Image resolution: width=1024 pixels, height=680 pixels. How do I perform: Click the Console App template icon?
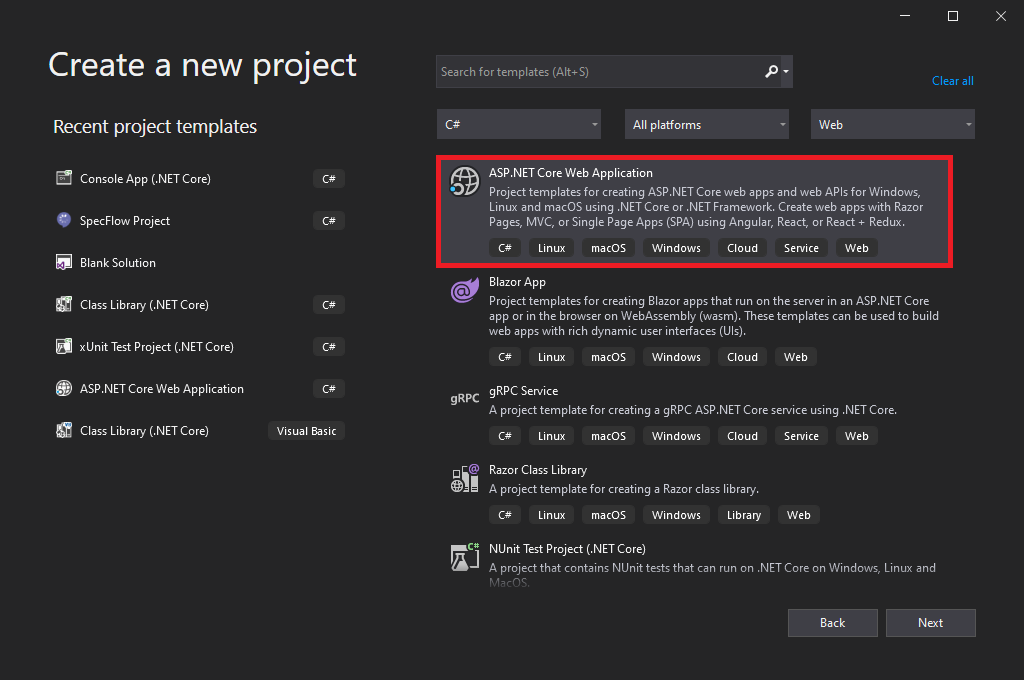click(x=63, y=178)
